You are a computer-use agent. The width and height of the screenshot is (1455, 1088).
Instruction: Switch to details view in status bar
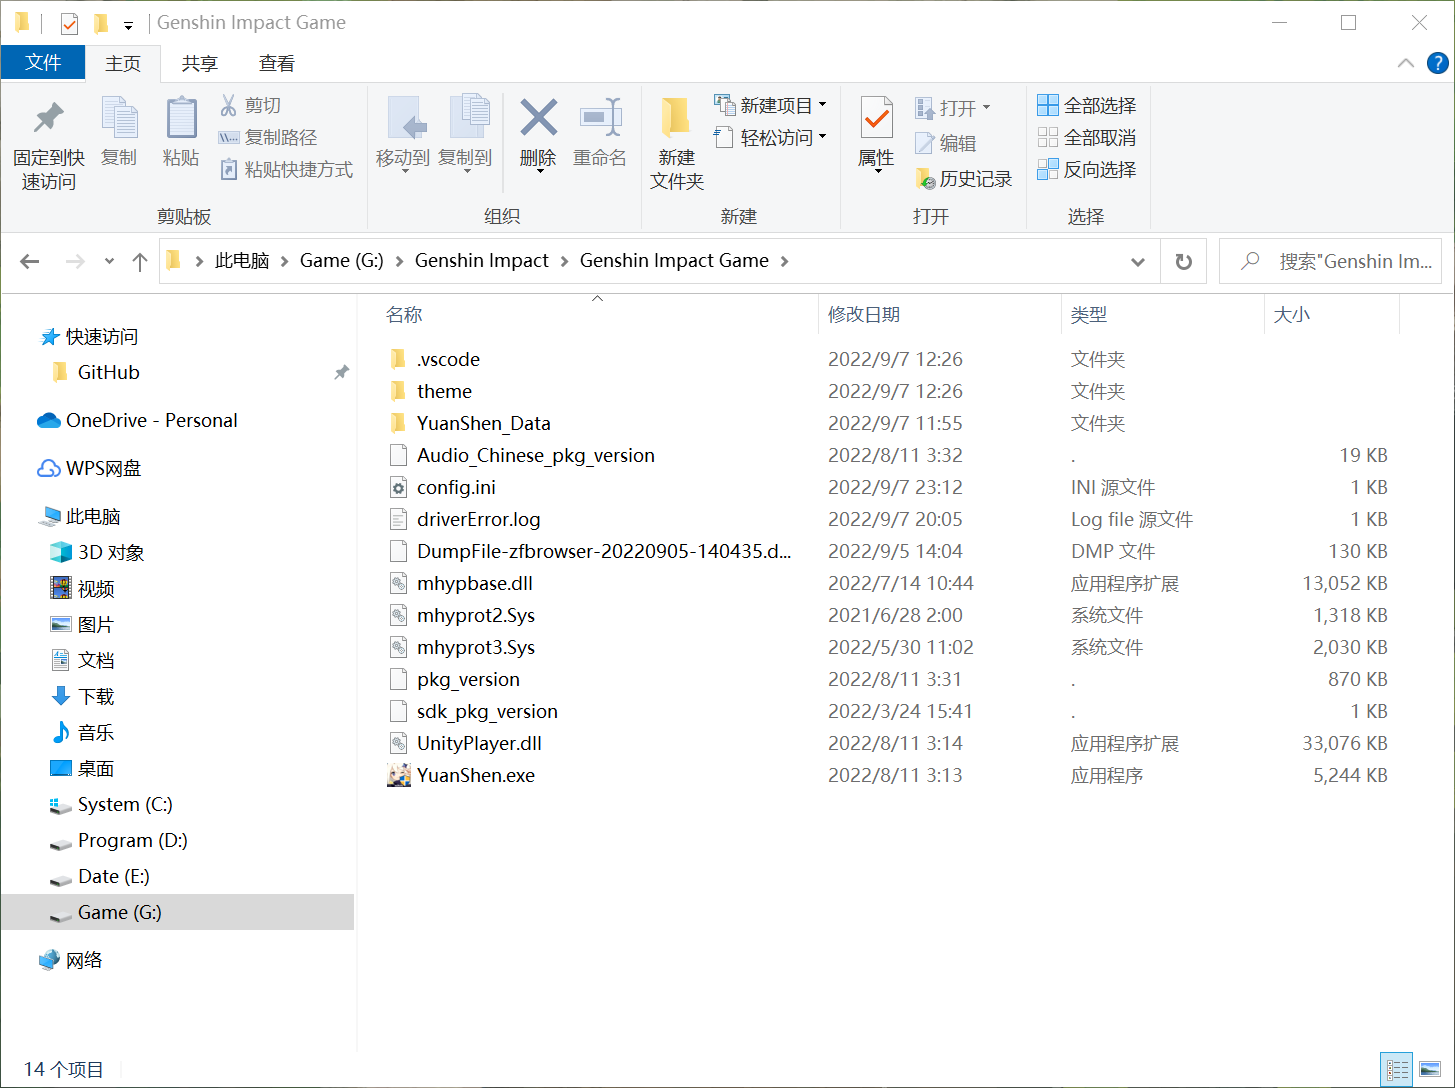(x=1397, y=1070)
